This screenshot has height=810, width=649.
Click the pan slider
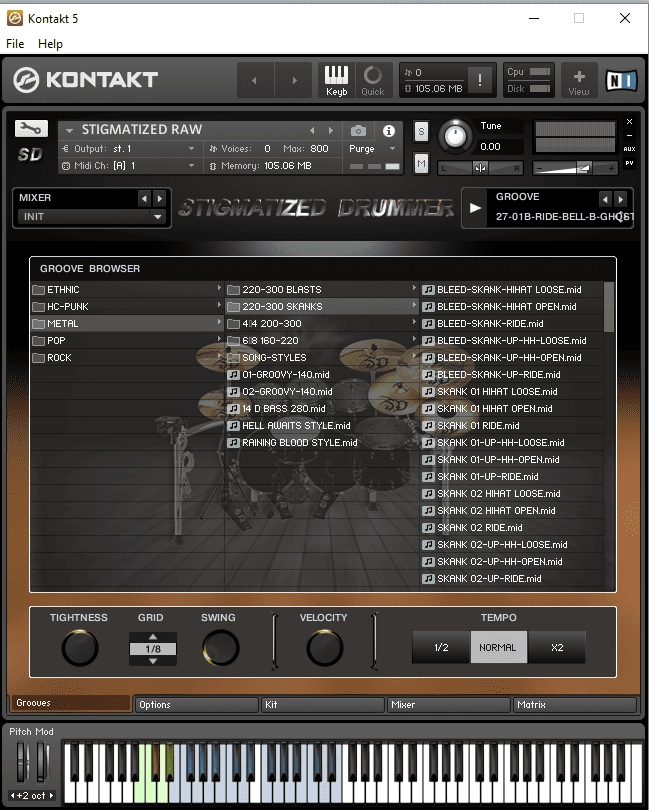coord(480,168)
